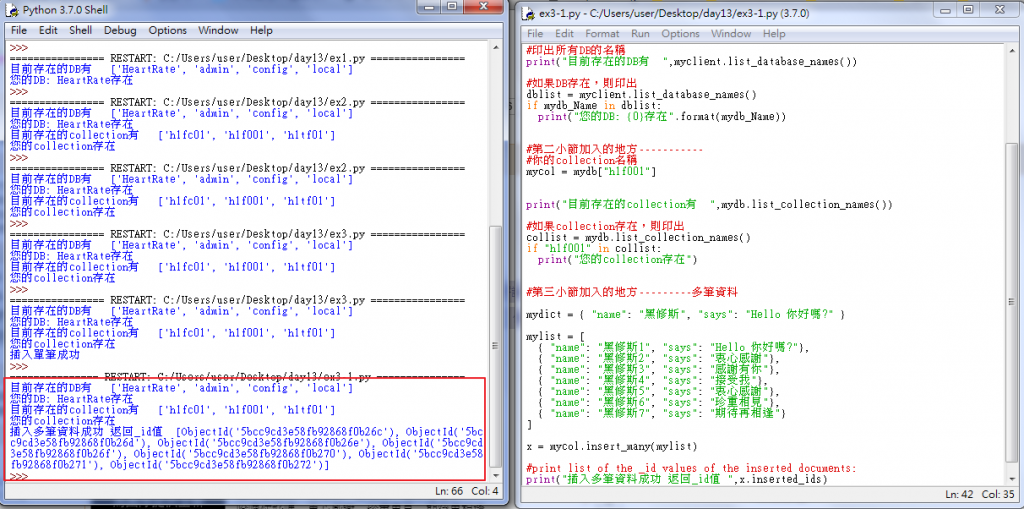
Task: Open Format menu in ex3-1.py editor
Action: click(x=602, y=33)
